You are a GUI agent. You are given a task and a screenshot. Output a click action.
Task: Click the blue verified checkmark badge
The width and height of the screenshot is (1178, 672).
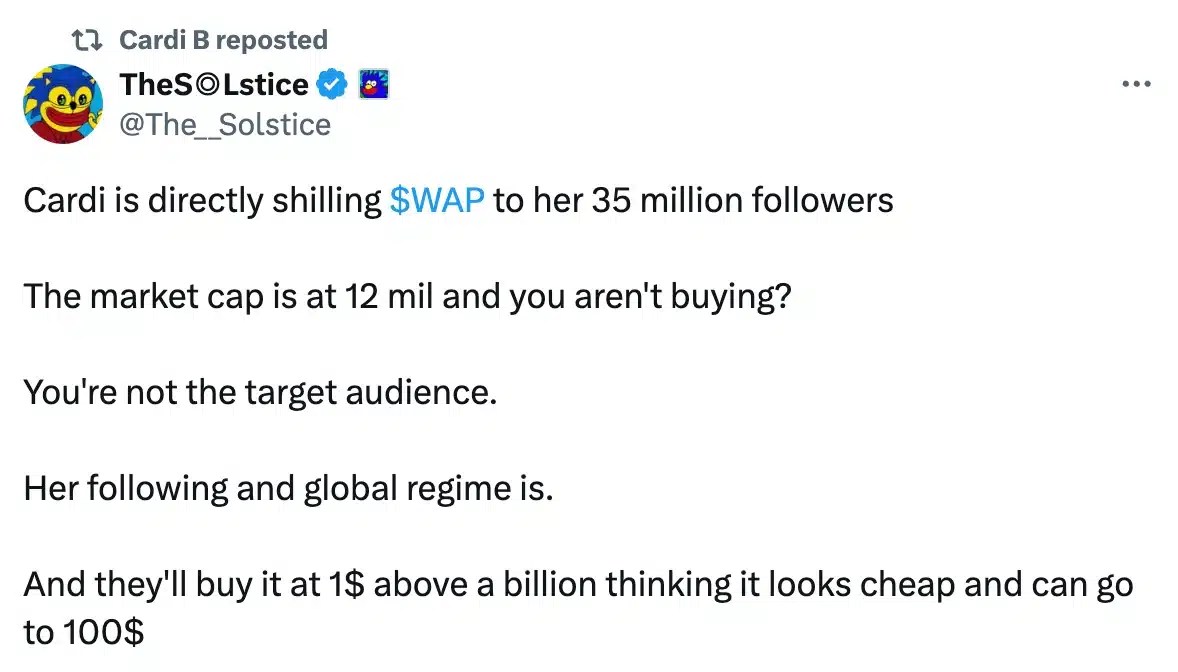[x=332, y=86]
